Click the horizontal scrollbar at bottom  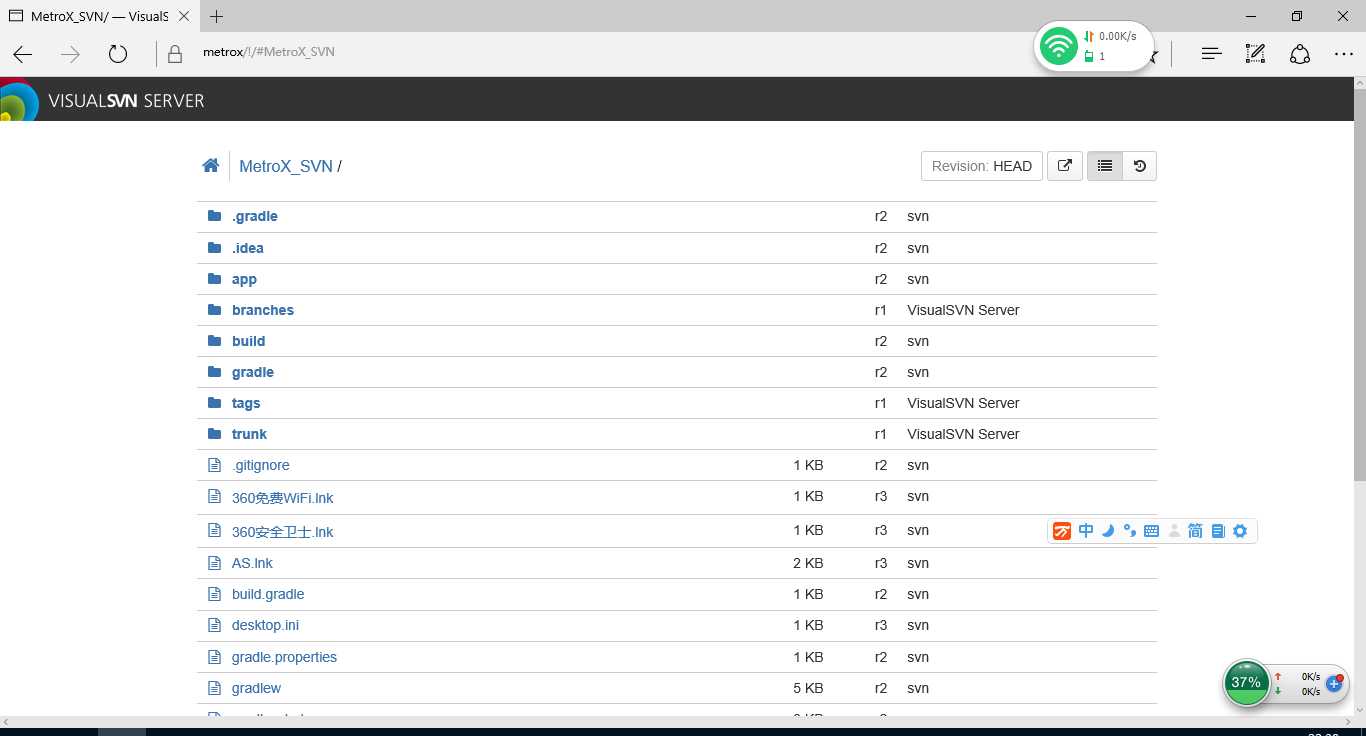678,721
